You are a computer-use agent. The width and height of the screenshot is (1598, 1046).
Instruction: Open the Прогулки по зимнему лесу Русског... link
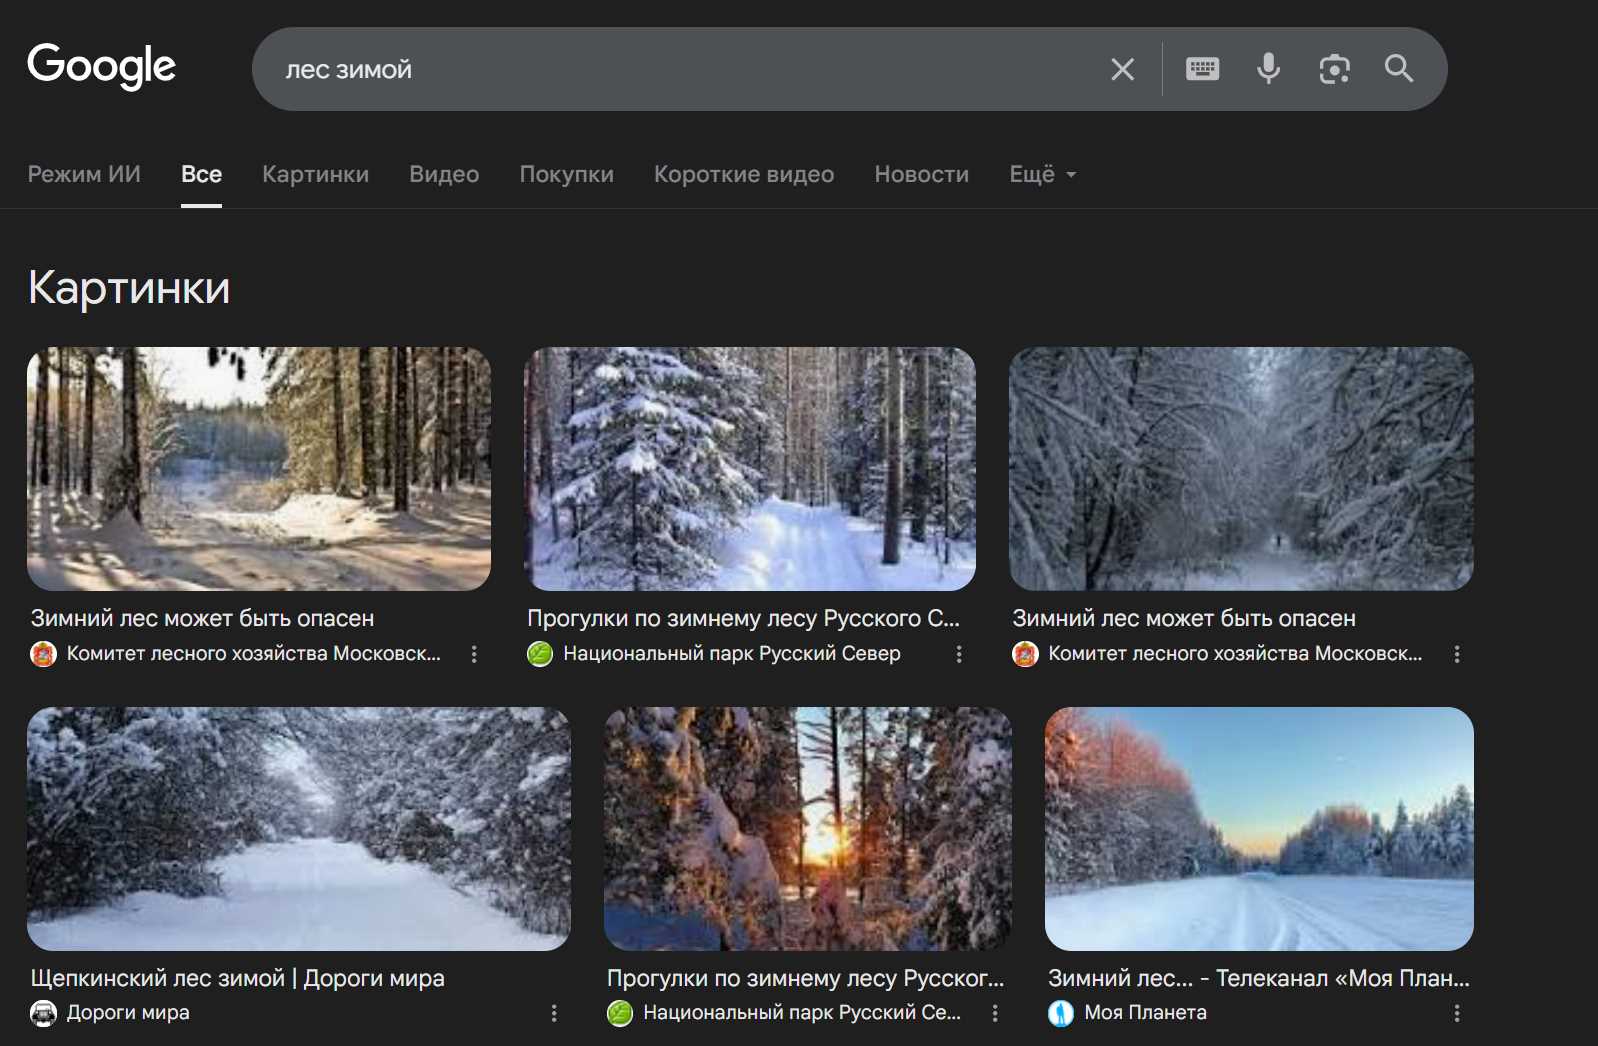805,978
